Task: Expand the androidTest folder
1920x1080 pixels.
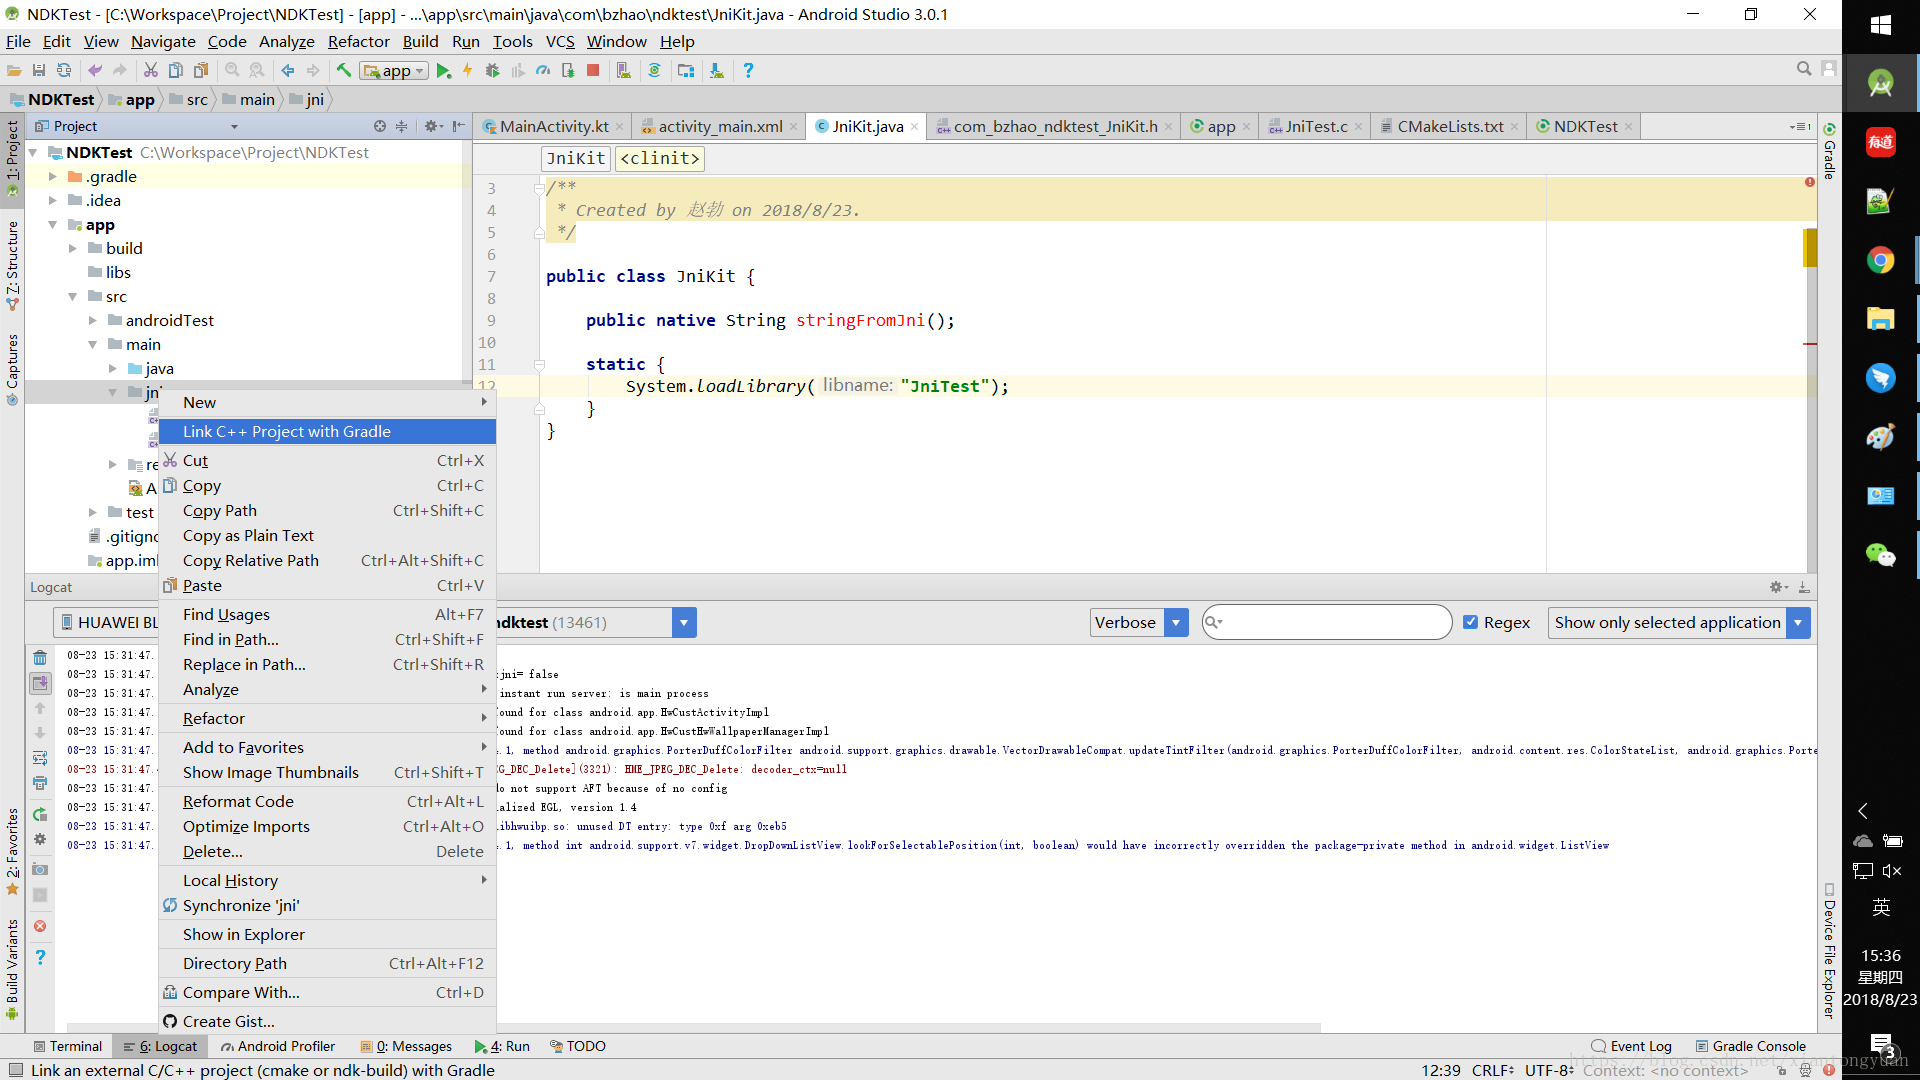Action: tap(93, 320)
